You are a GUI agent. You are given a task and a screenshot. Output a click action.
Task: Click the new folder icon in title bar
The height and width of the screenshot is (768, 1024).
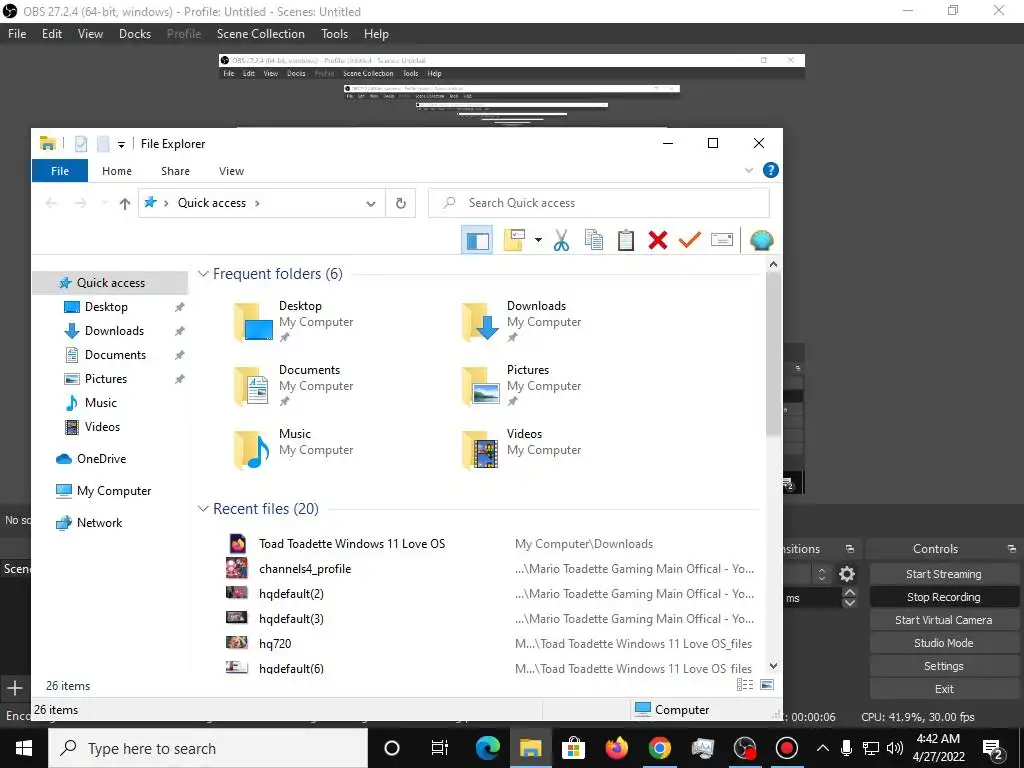(103, 144)
